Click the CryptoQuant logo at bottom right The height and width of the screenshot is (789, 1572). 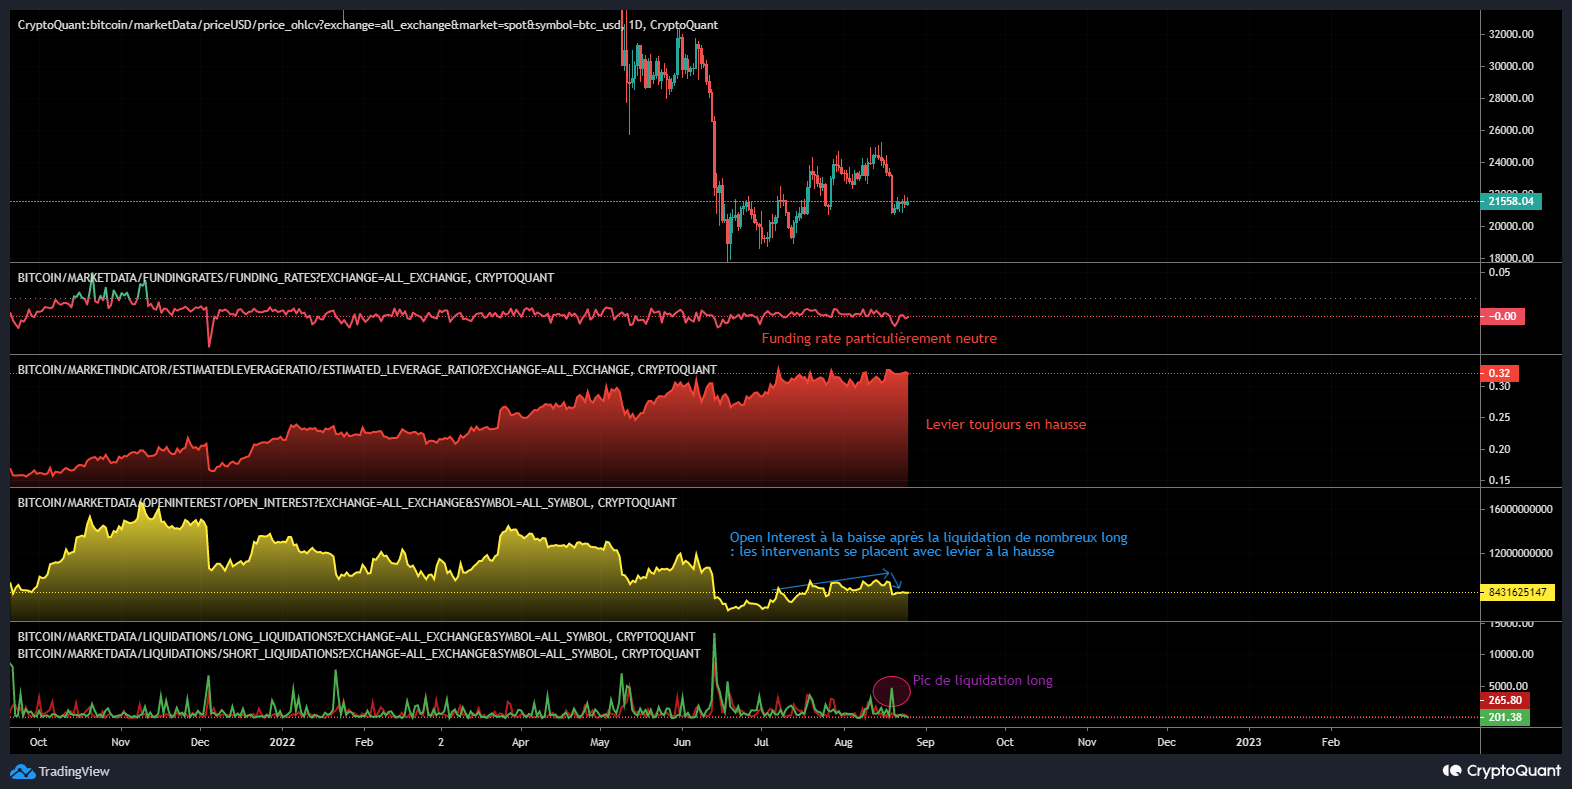[1501, 770]
